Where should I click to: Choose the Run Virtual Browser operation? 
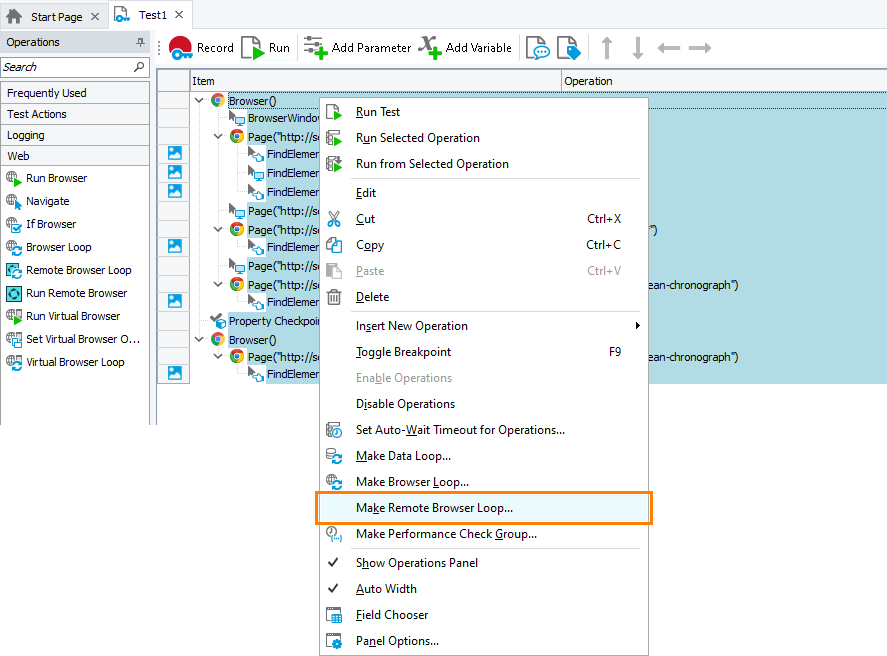tap(72, 316)
